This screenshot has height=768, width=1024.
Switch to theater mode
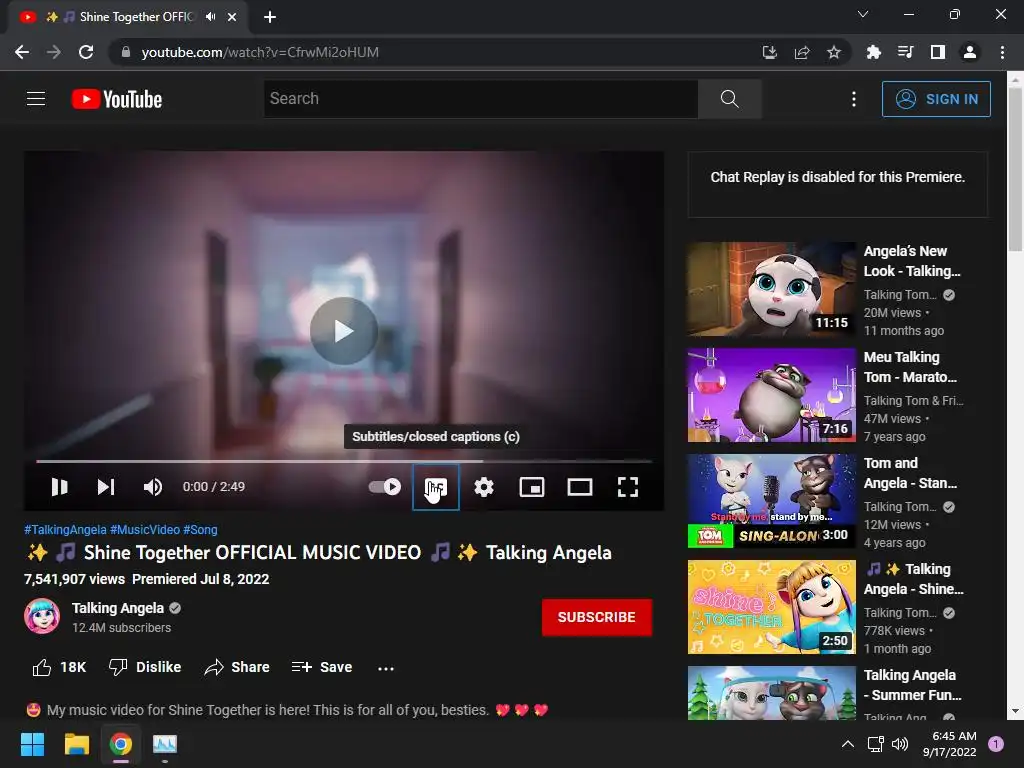click(x=580, y=487)
